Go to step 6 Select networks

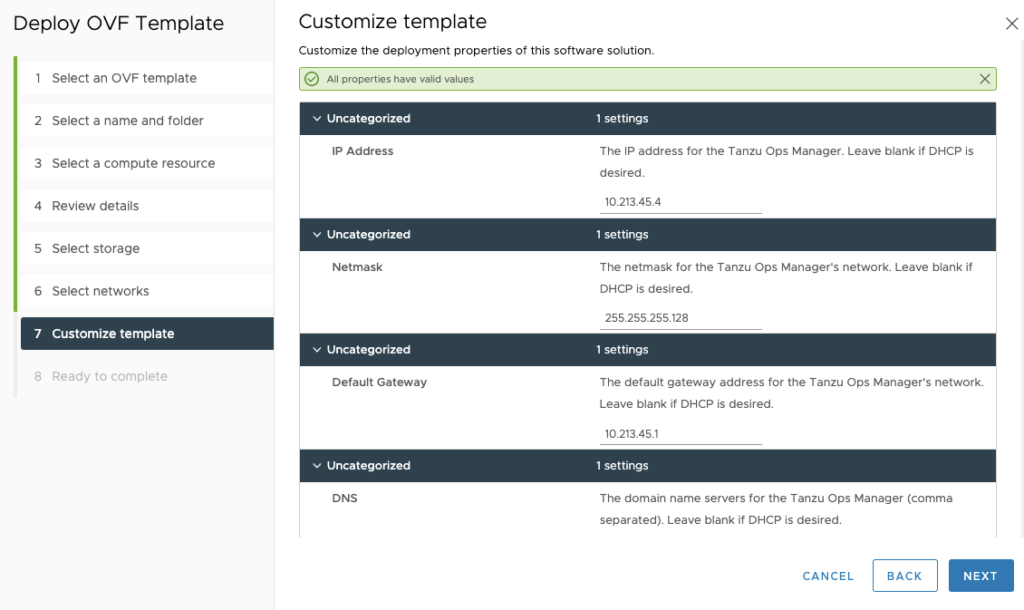click(x=147, y=291)
